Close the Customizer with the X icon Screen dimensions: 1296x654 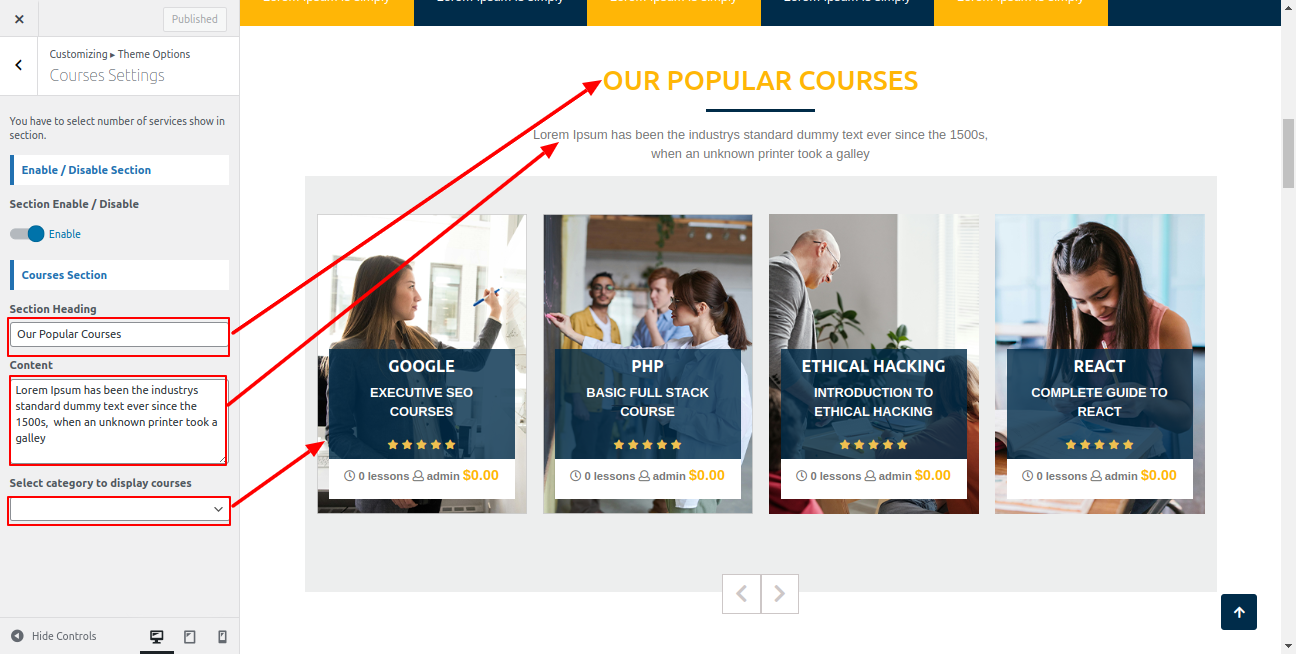point(19,18)
